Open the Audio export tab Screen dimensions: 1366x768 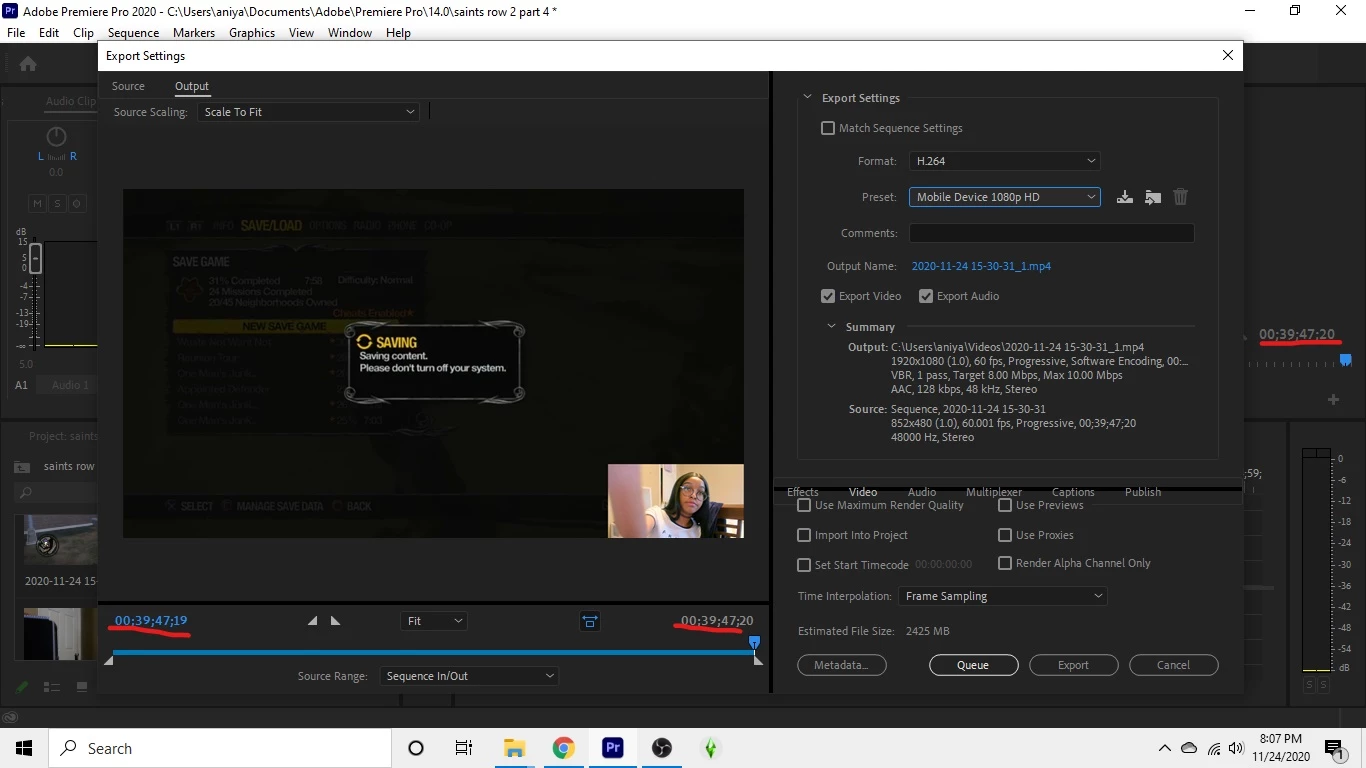coord(922,492)
